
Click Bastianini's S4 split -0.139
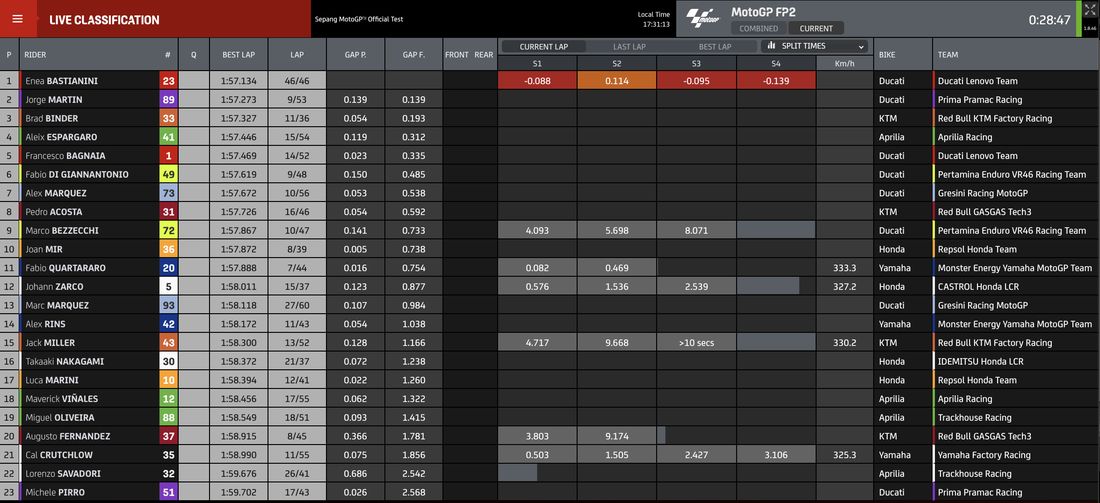(x=777, y=81)
